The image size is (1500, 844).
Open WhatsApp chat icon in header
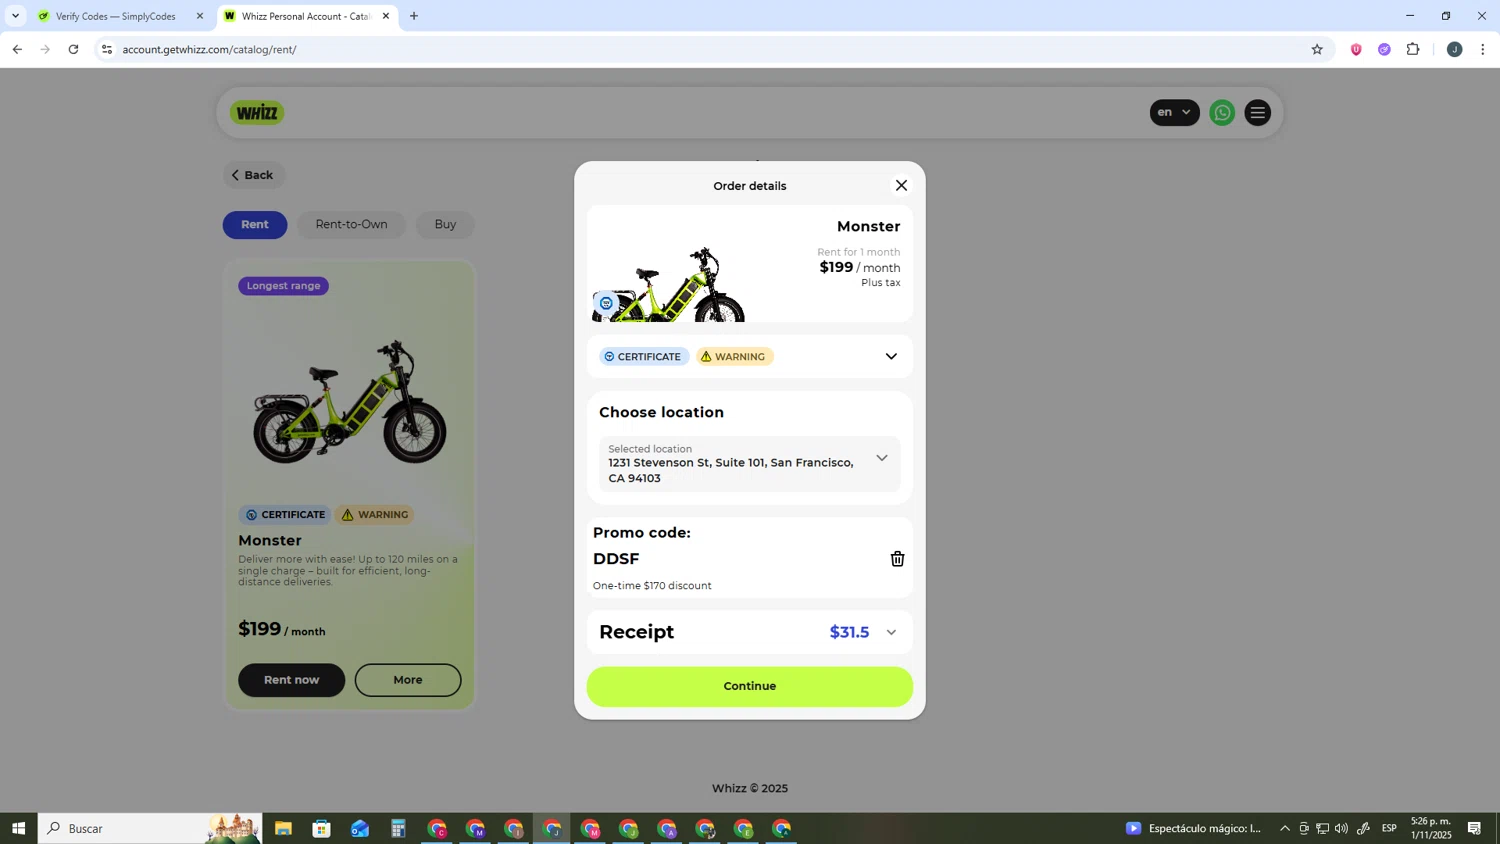tap(1222, 113)
